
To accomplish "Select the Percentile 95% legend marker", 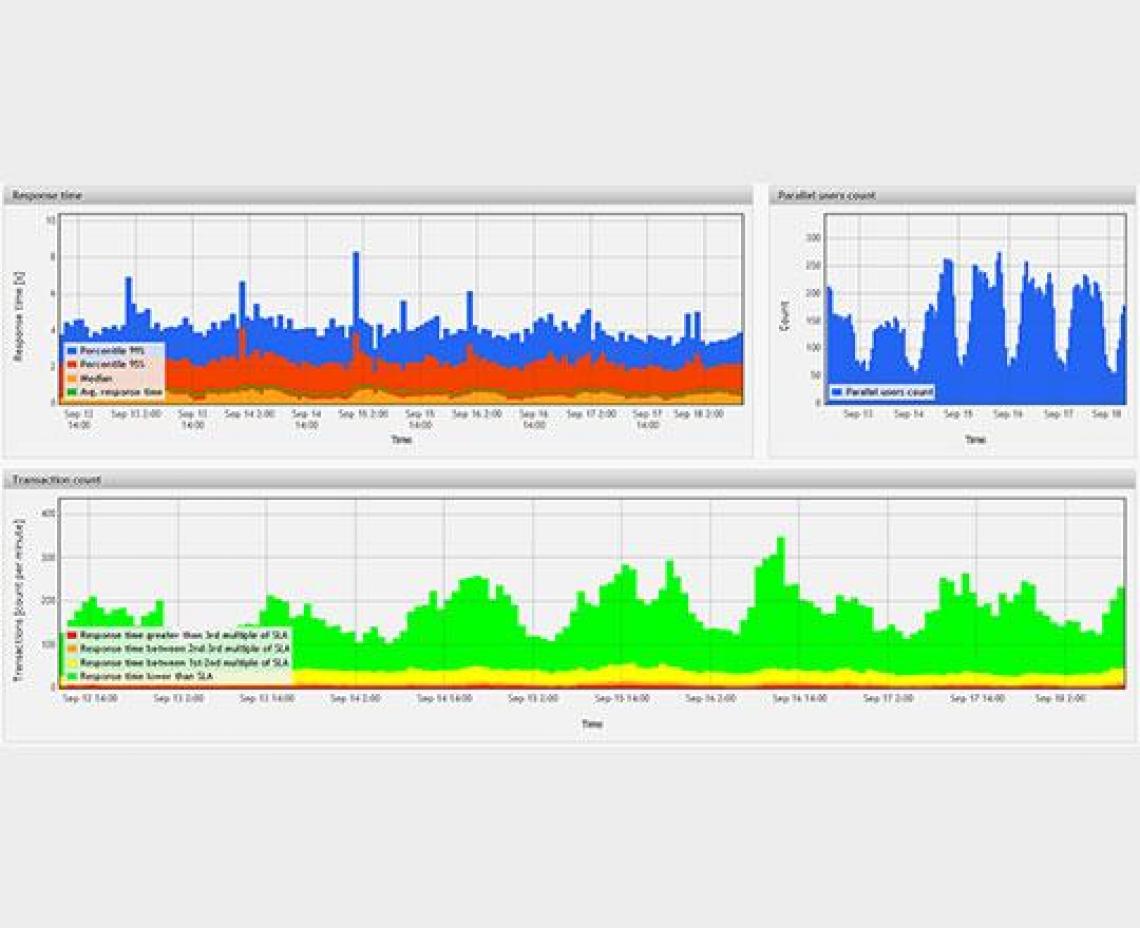I will [x=71, y=364].
